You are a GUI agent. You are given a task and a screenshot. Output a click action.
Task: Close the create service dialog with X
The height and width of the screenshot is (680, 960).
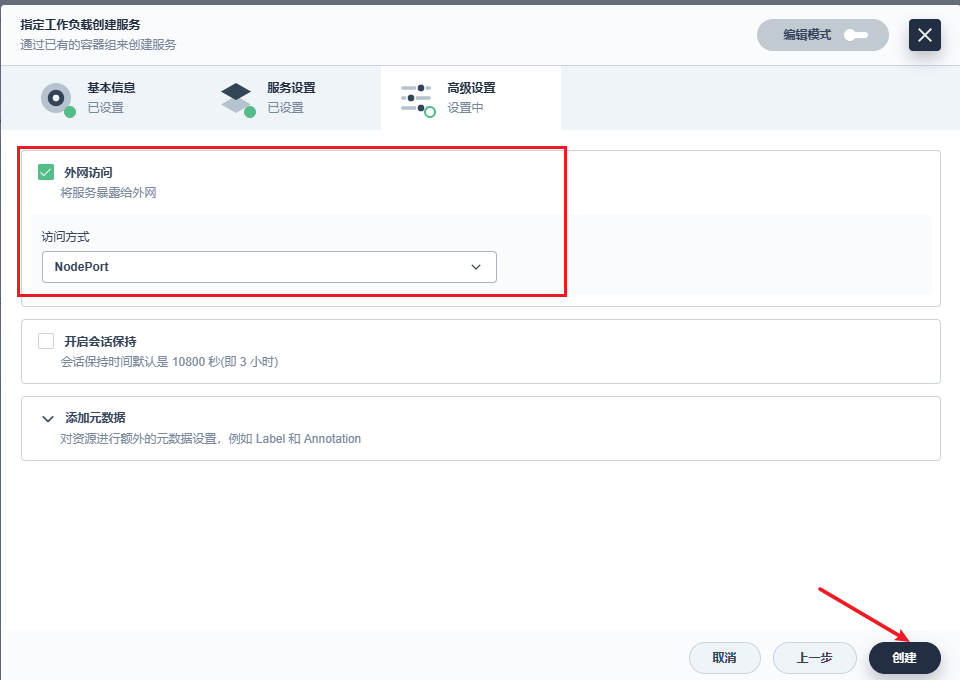click(924, 35)
